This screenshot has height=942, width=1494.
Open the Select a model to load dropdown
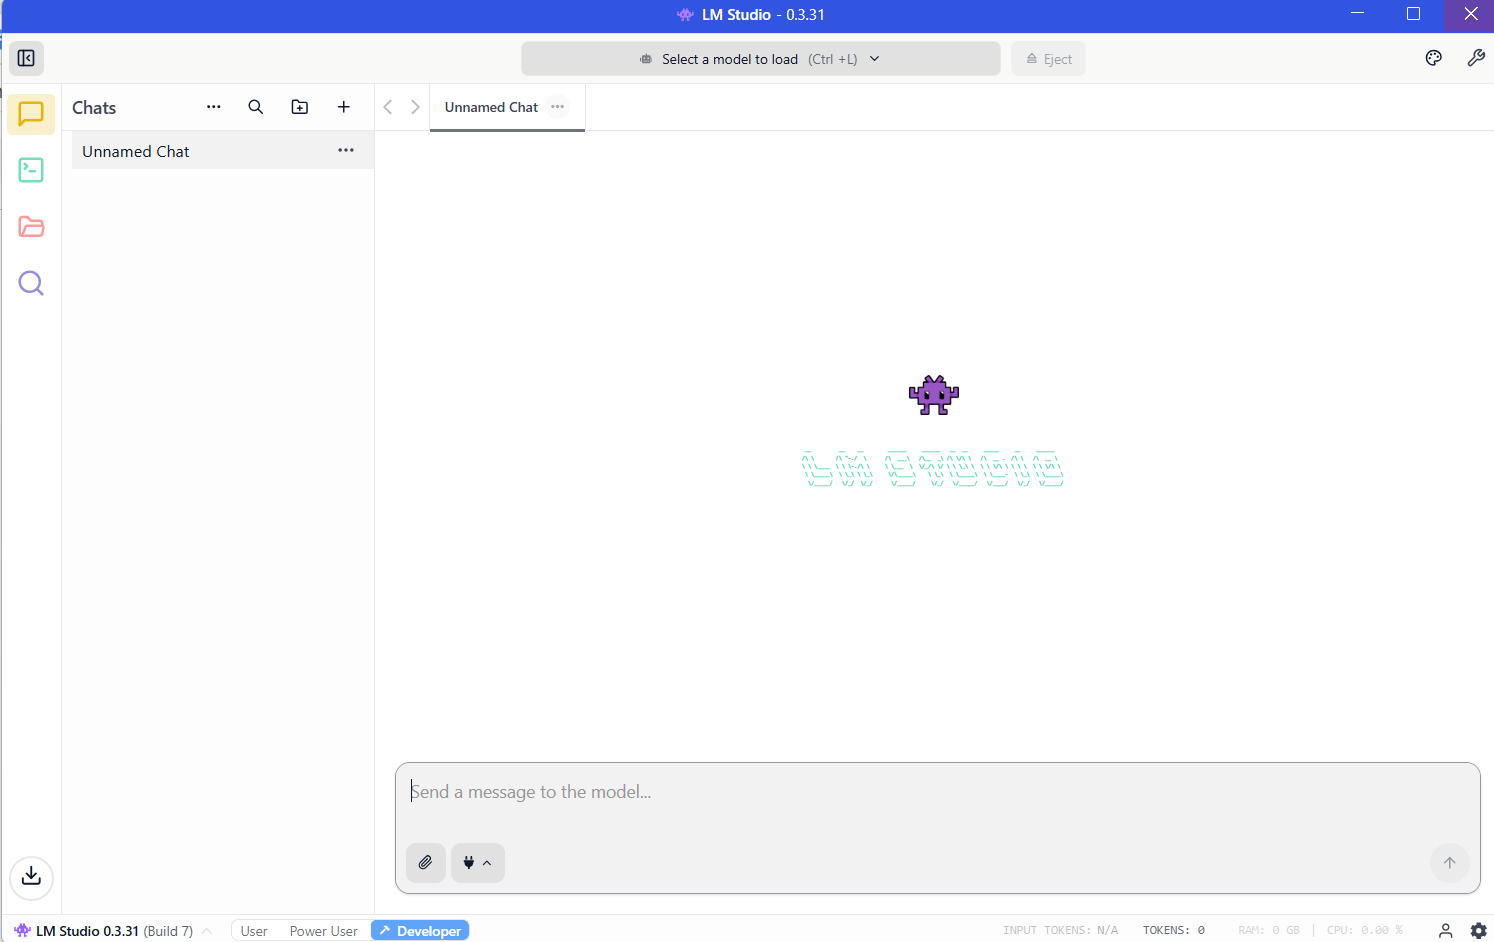pyautogui.click(x=760, y=59)
